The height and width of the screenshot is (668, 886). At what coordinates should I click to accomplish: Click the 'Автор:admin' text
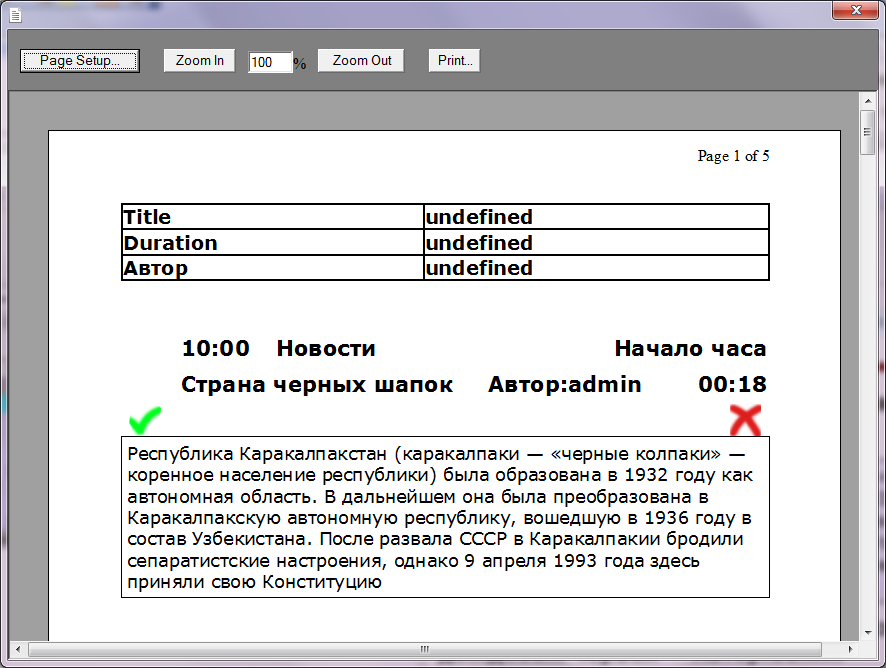point(564,384)
